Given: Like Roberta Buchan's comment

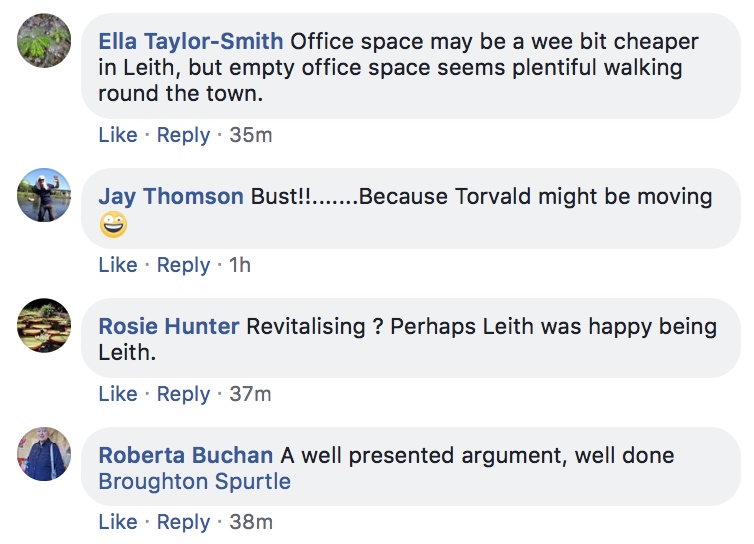Looking at the screenshot, I should click(118, 521).
